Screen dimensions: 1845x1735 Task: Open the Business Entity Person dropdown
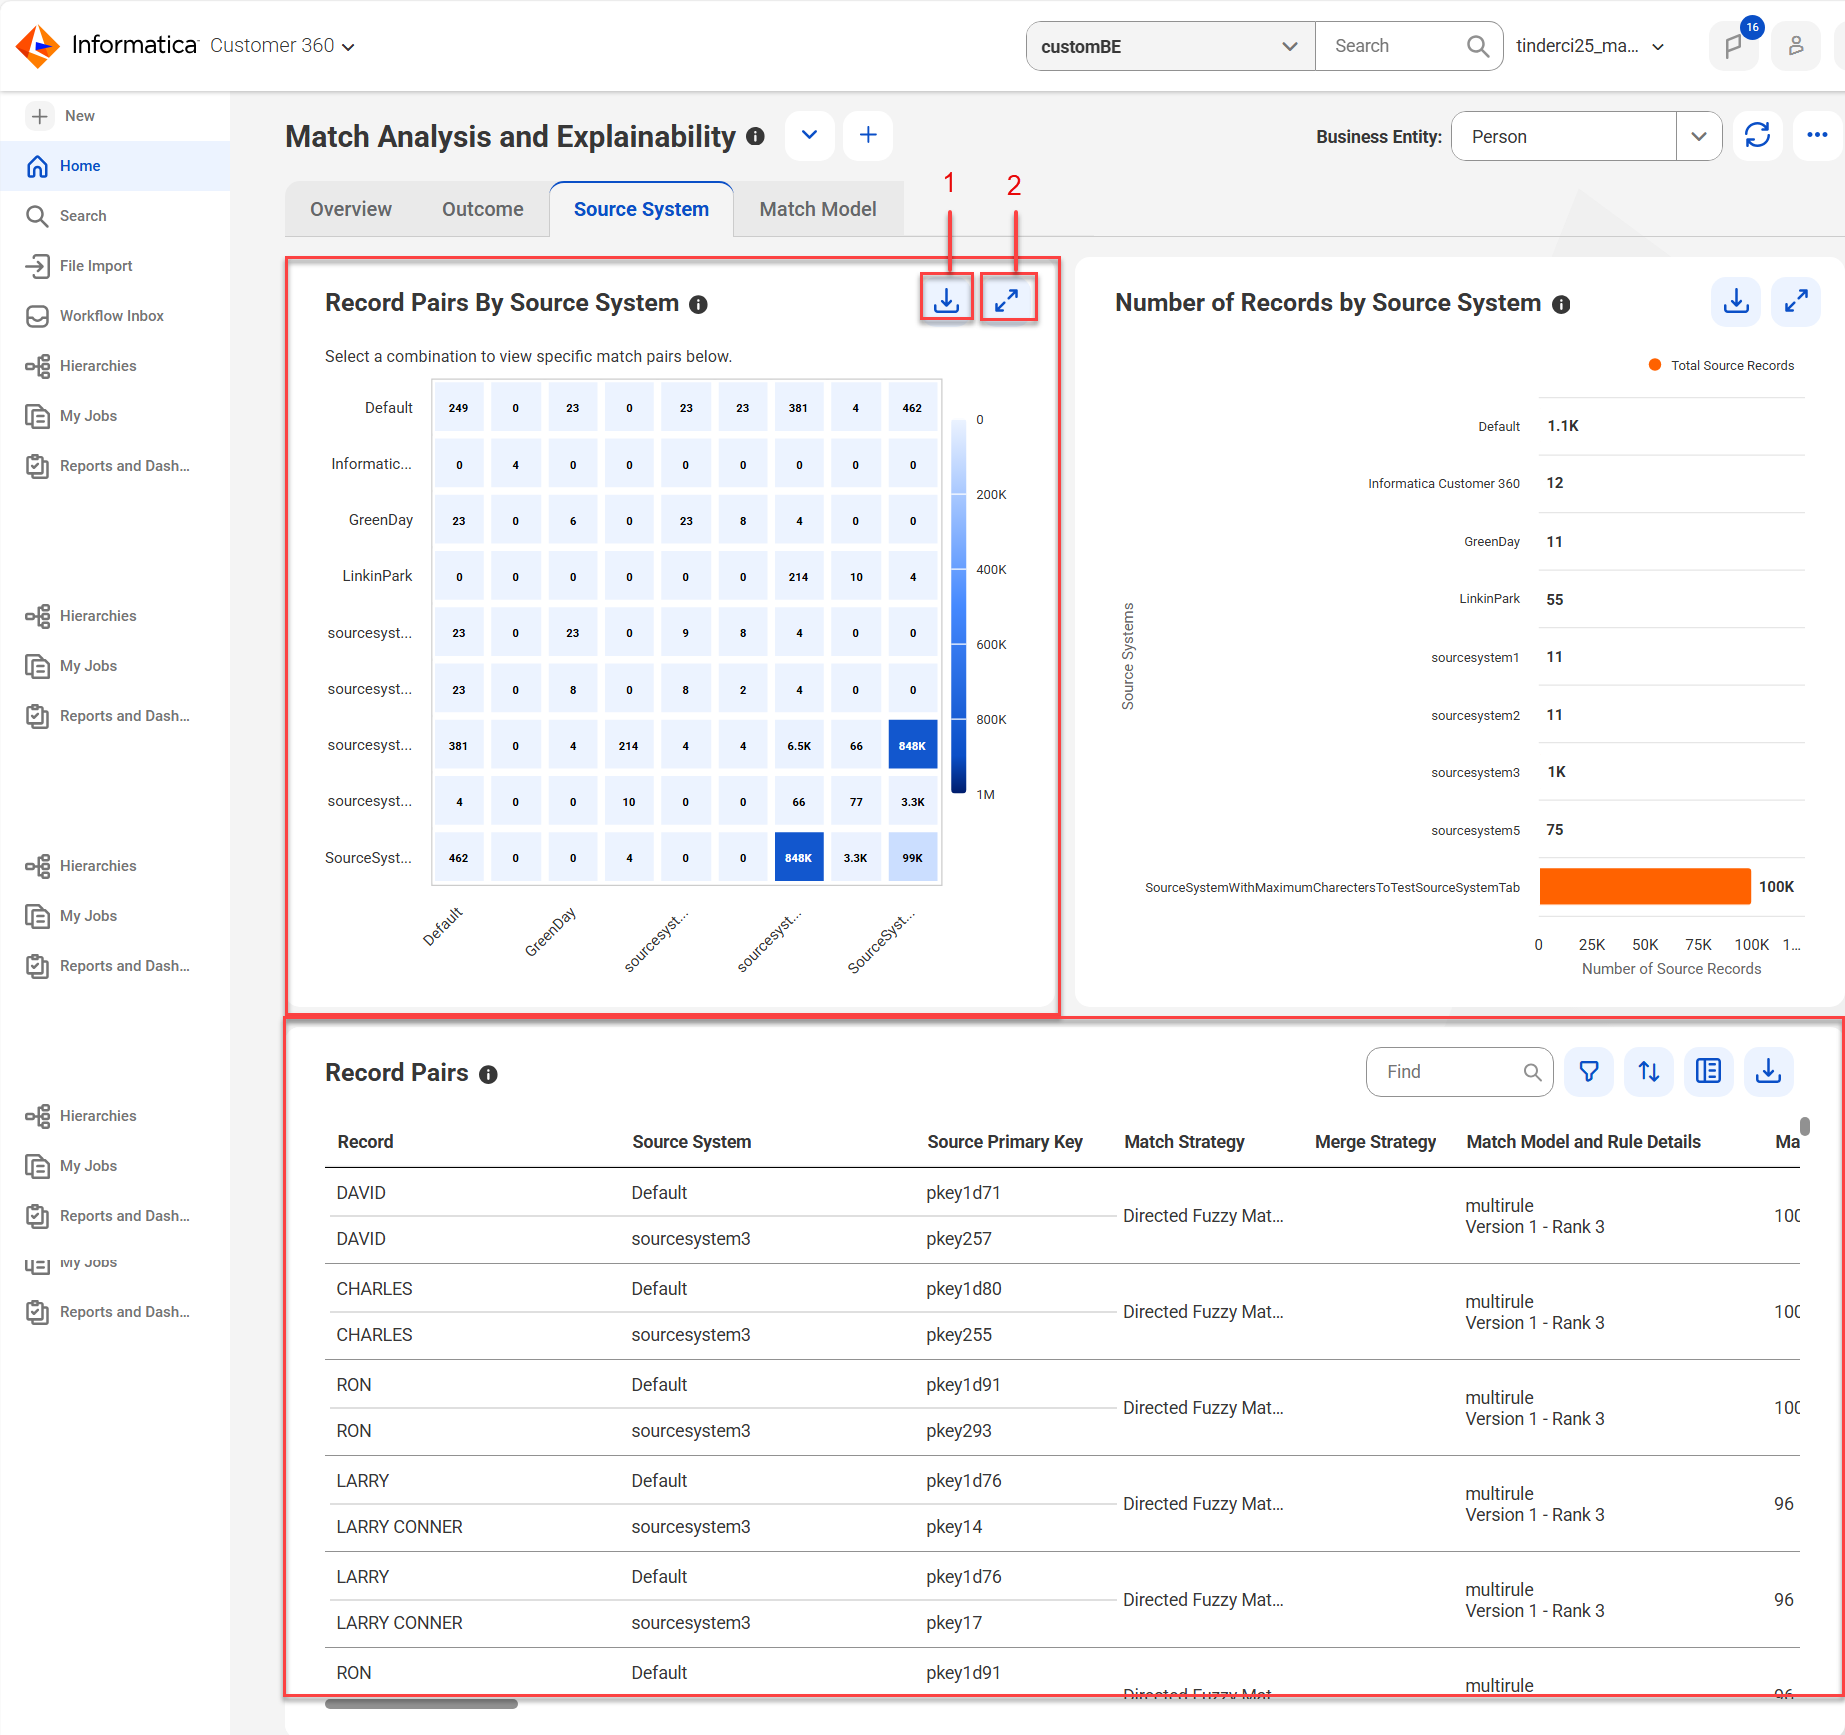pyautogui.click(x=1587, y=136)
